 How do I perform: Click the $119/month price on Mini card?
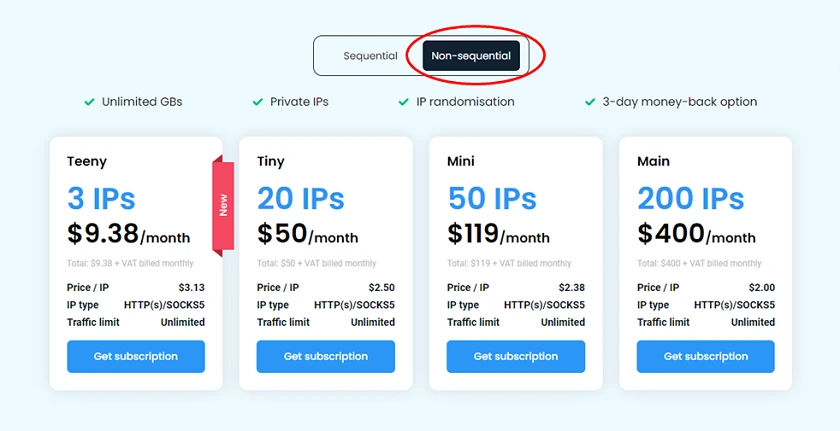498,234
